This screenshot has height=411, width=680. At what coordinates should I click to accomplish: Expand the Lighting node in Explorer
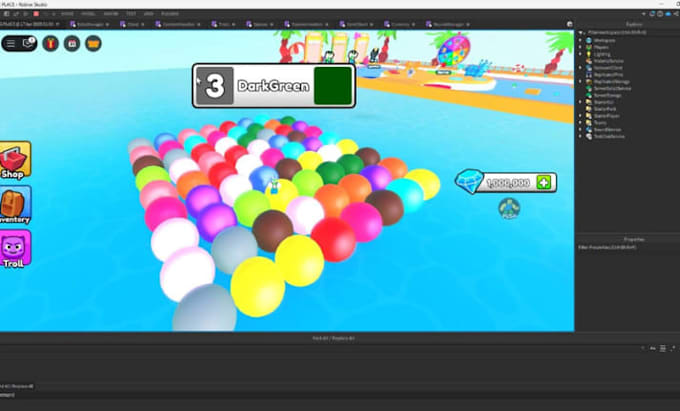[x=580, y=54]
